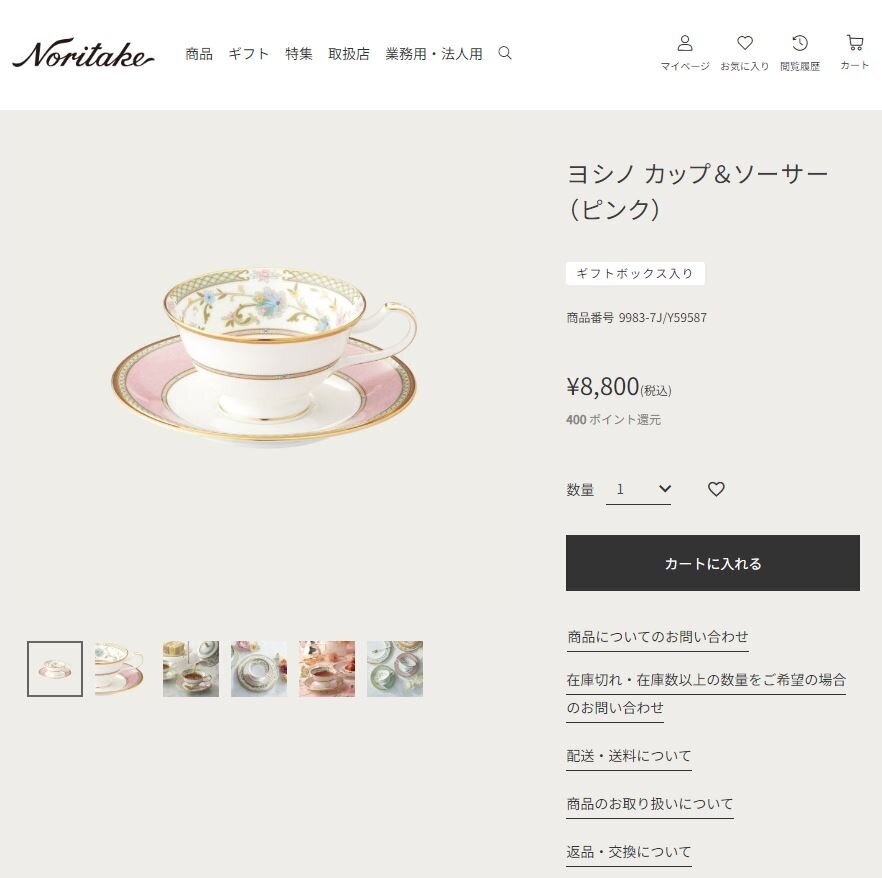The width and height of the screenshot is (882, 878).
Task: Open the 特集 menu
Action: coord(299,54)
